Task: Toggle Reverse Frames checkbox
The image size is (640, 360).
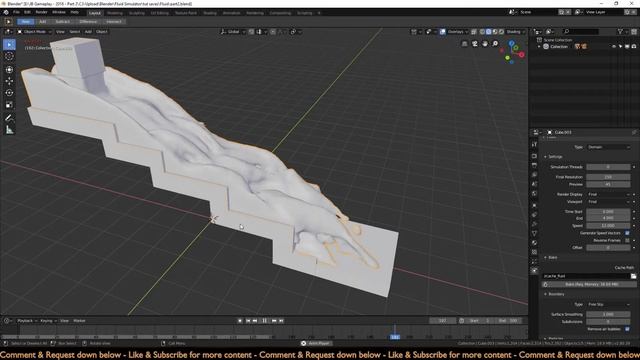Action: point(627,240)
